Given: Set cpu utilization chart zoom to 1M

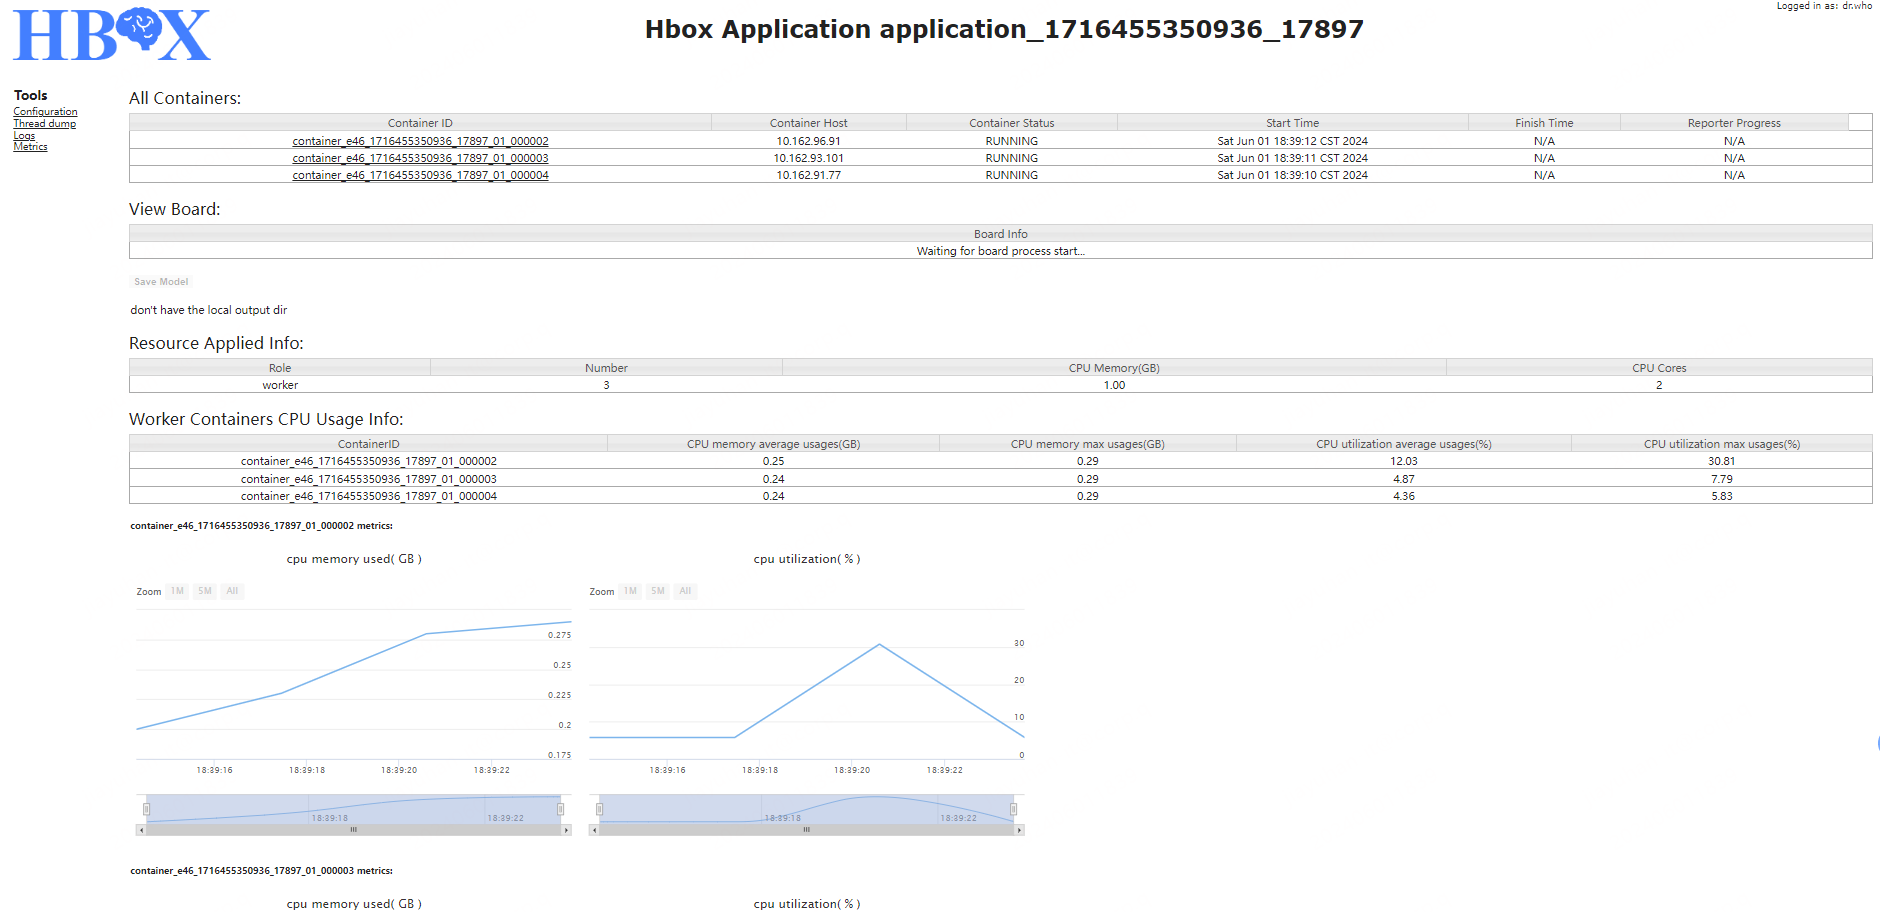Looking at the screenshot, I should tap(630, 591).
